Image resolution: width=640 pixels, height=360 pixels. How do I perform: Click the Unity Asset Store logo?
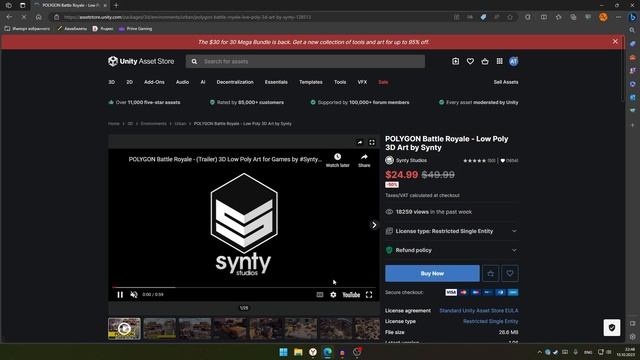141,61
